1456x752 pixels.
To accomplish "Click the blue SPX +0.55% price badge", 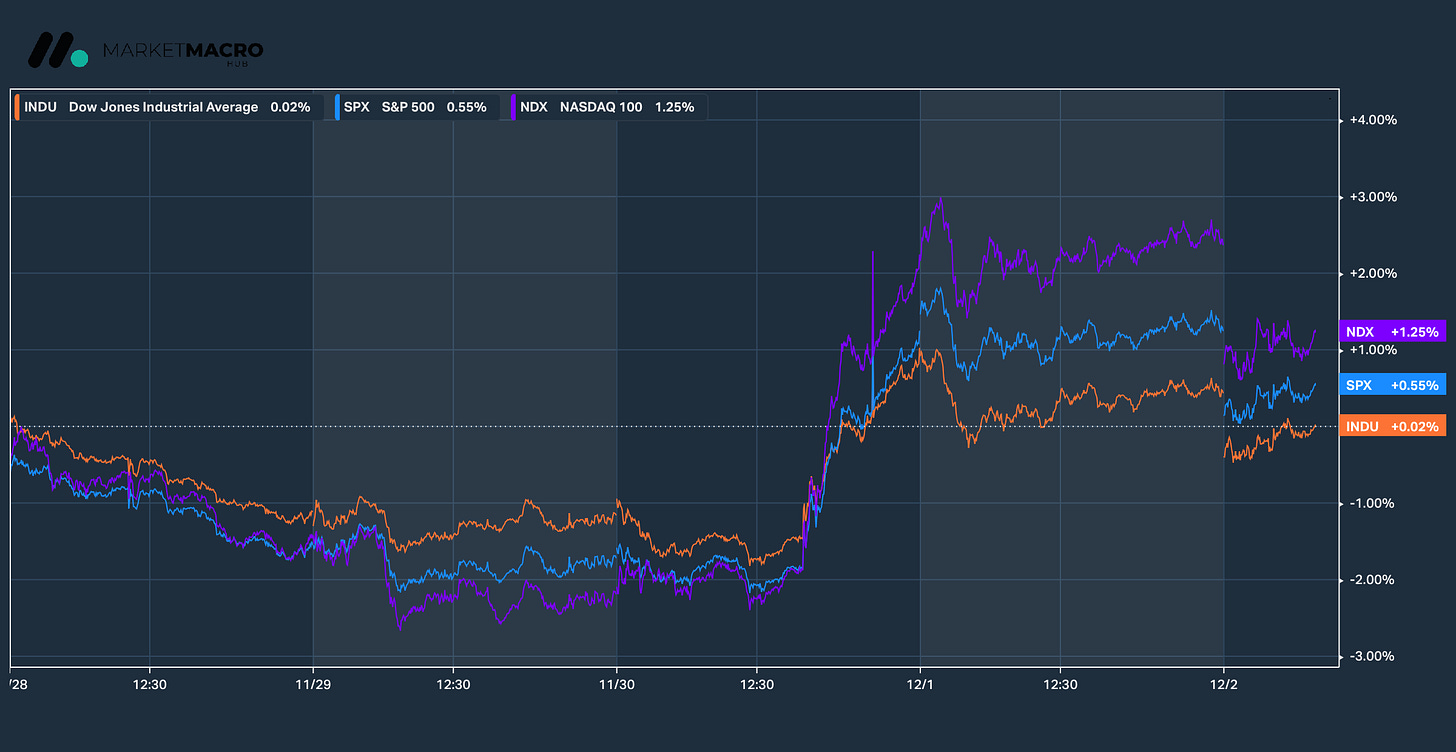I will coord(1393,384).
